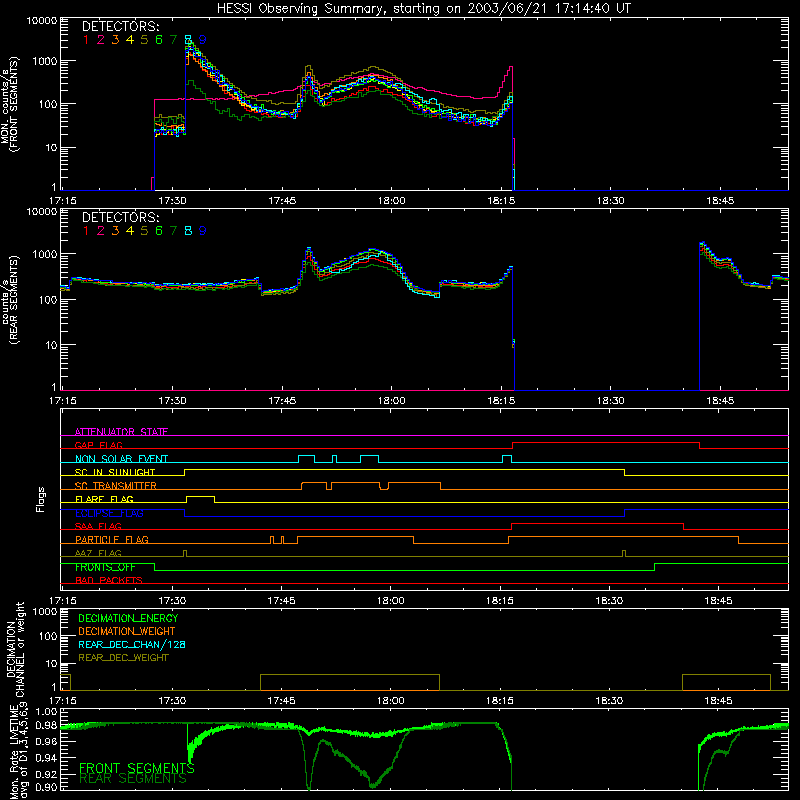The width and height of the screenshot is (800, 800).
Task: Click the HESSI Observing Summary plot title
Action: [x=423, y=8]
